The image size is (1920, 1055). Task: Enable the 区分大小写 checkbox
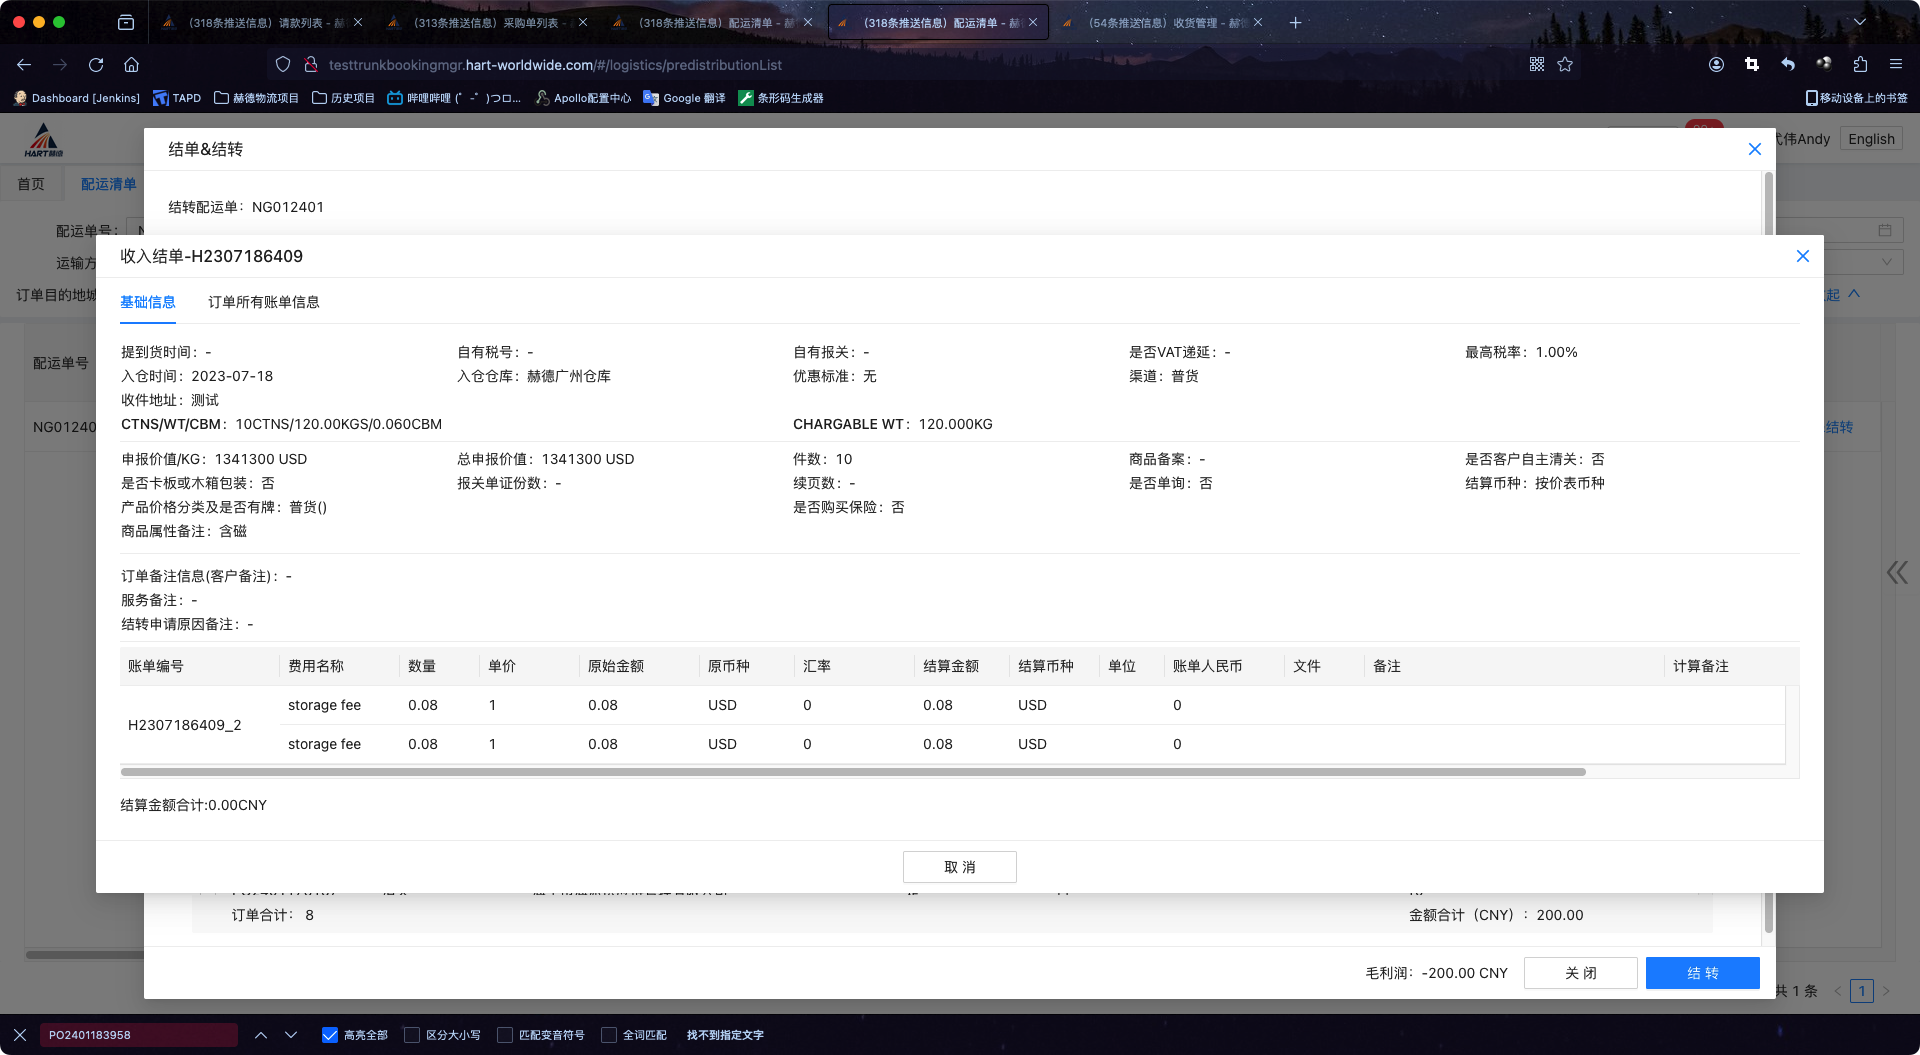coord(412,1035)
